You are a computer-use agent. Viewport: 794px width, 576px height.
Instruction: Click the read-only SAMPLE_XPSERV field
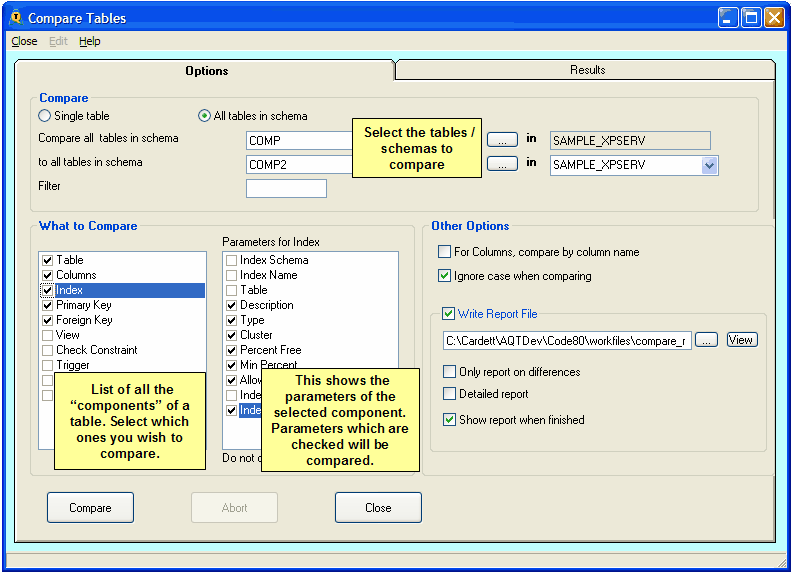point(630,140)
